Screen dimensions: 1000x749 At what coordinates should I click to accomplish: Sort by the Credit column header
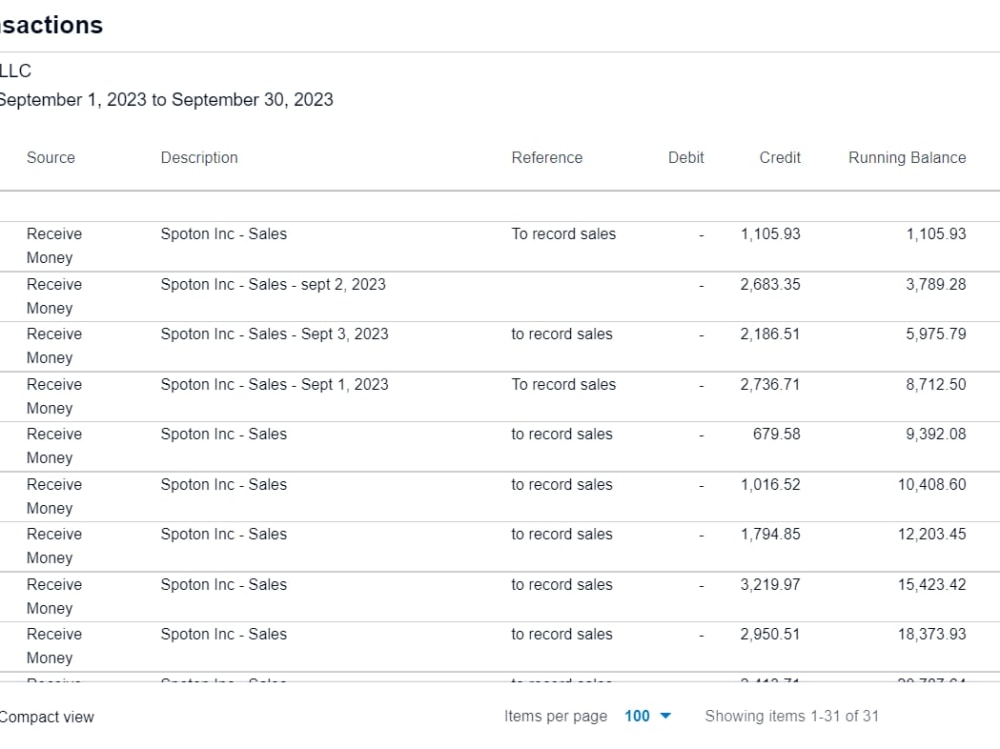pyautogui.click(x=780, y=157)
